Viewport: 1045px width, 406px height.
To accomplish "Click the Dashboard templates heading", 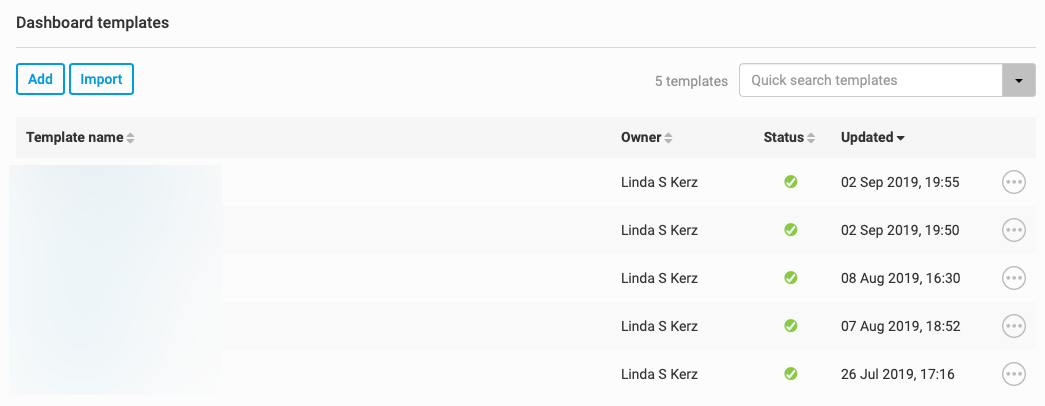I will coord(92,24).
